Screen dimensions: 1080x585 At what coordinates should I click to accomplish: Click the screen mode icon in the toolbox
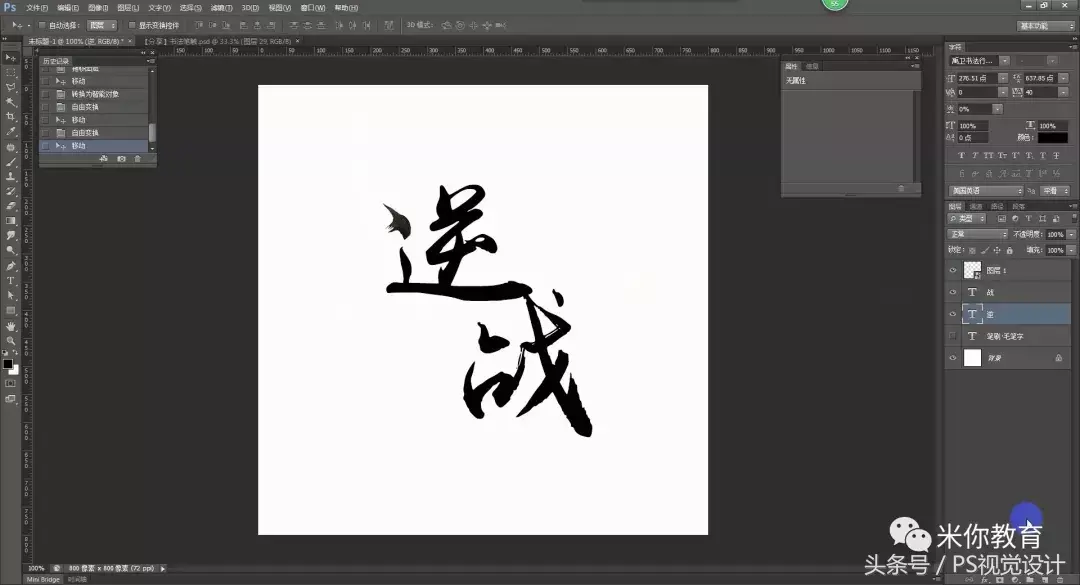[x=10, y=399]
